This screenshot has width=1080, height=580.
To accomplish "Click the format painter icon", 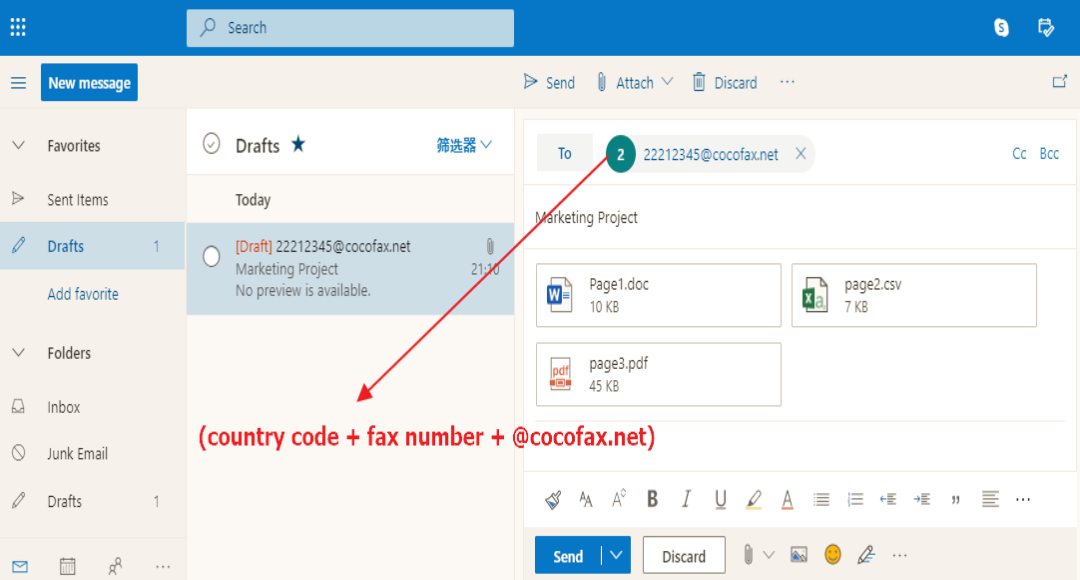I will click(553, 499).
